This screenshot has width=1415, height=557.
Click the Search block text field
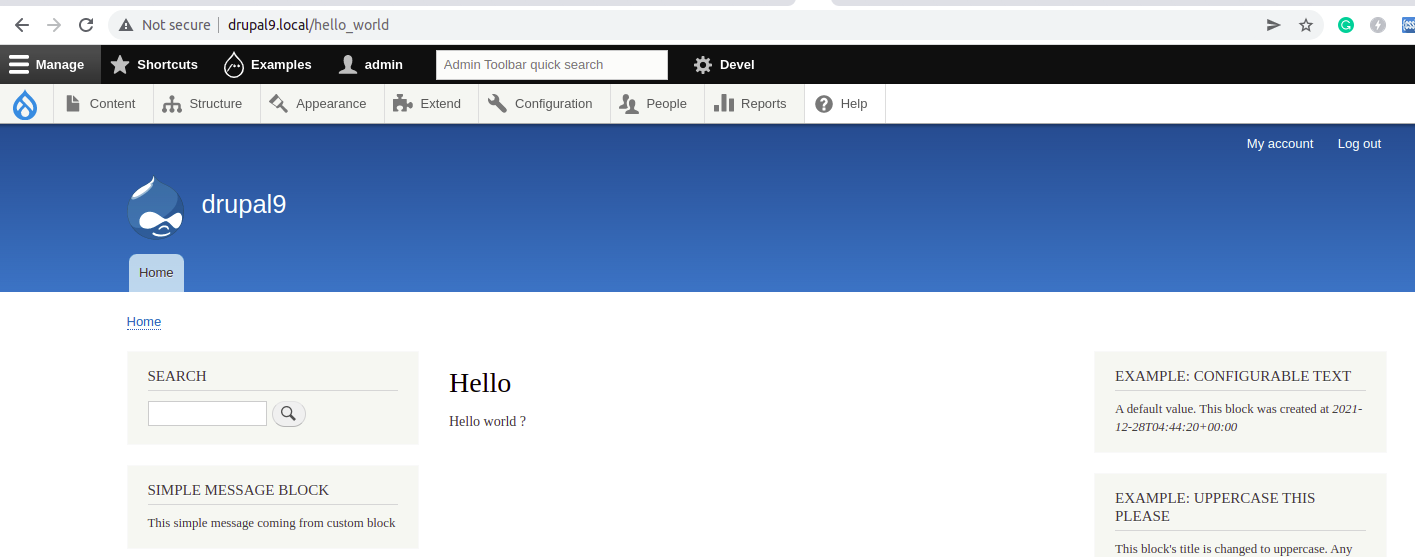point(207,414)
